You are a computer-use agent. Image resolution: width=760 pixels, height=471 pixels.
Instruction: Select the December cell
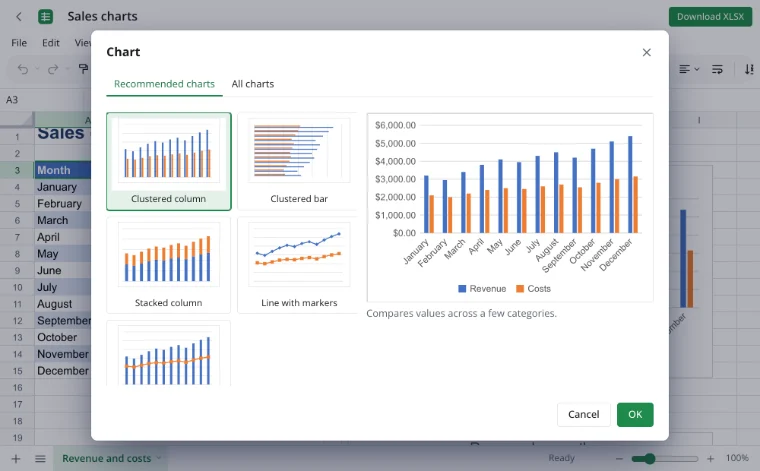[63, 371]
